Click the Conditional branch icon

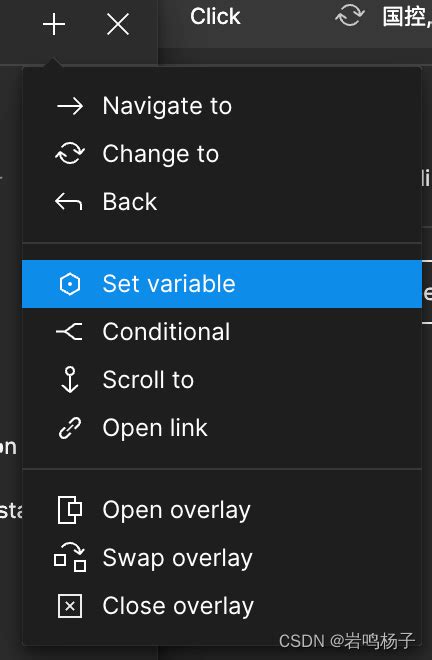click(x=69, y=332)
